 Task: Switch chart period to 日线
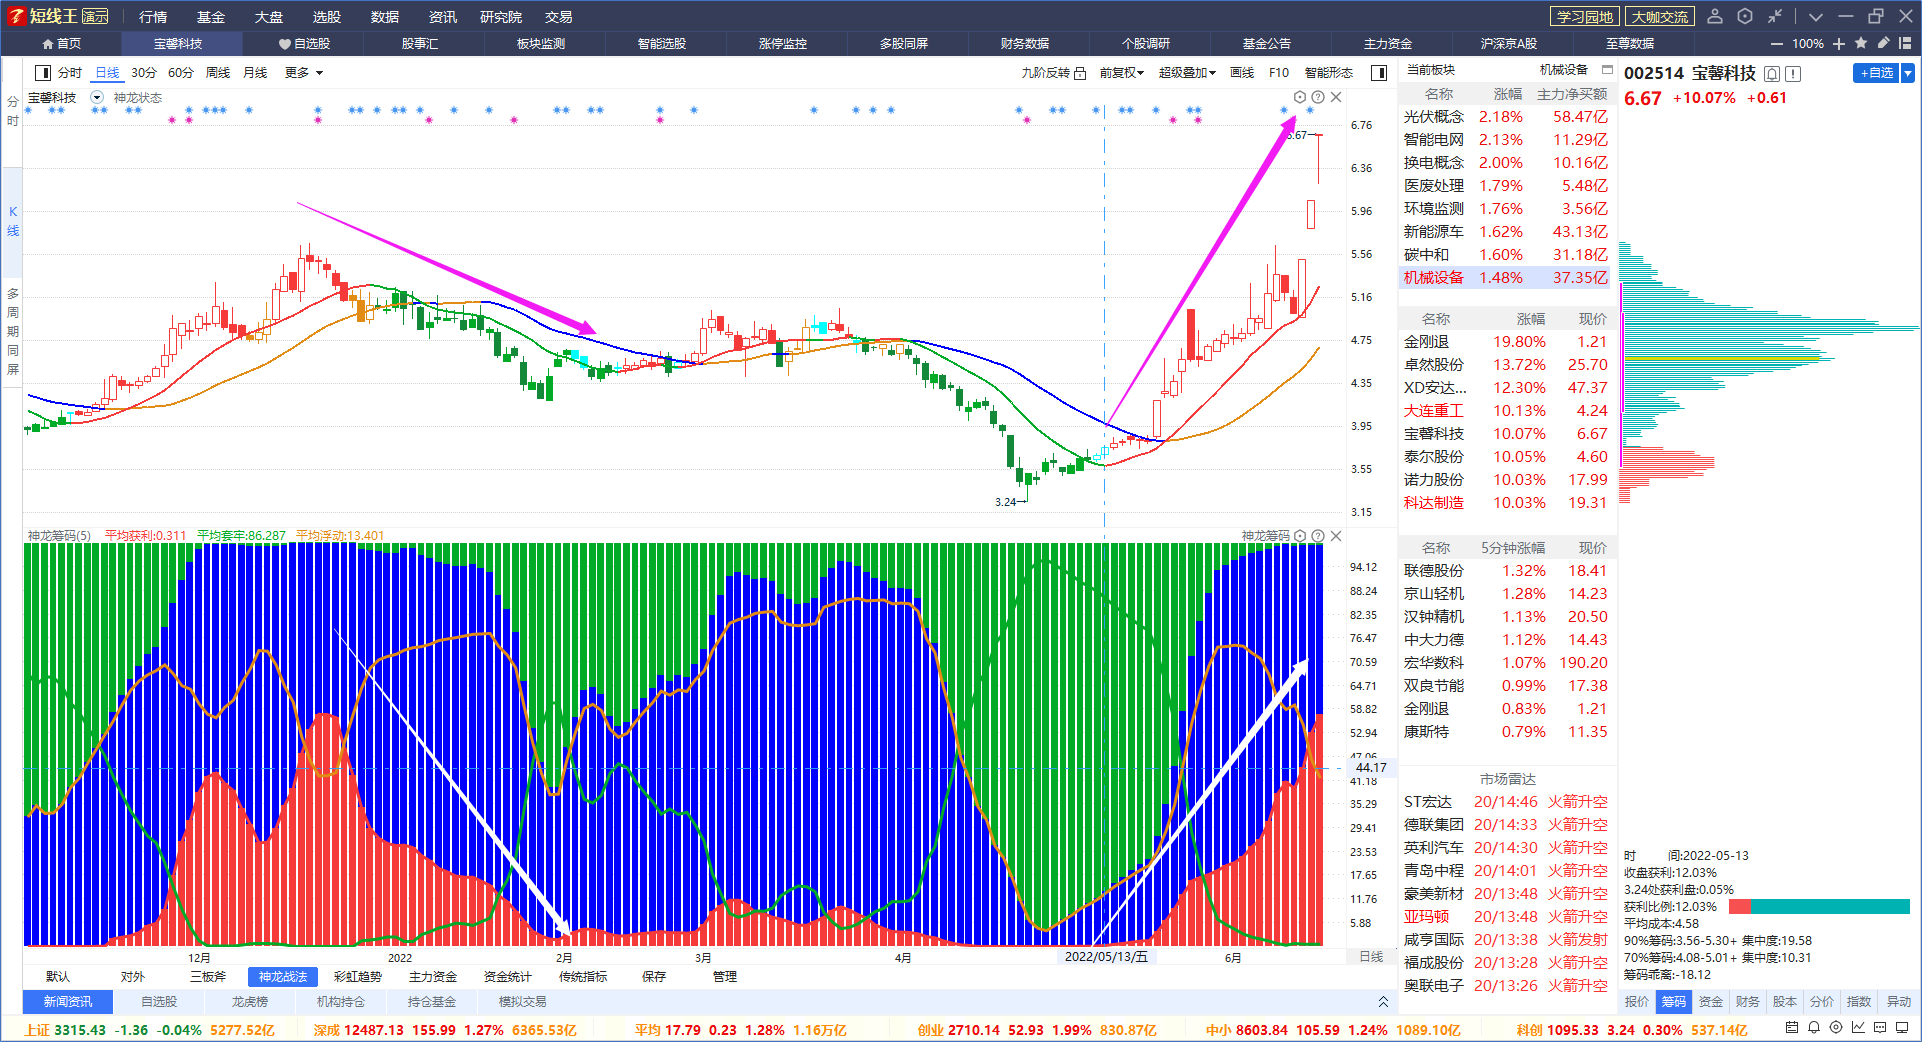click(x=107, y=73)
